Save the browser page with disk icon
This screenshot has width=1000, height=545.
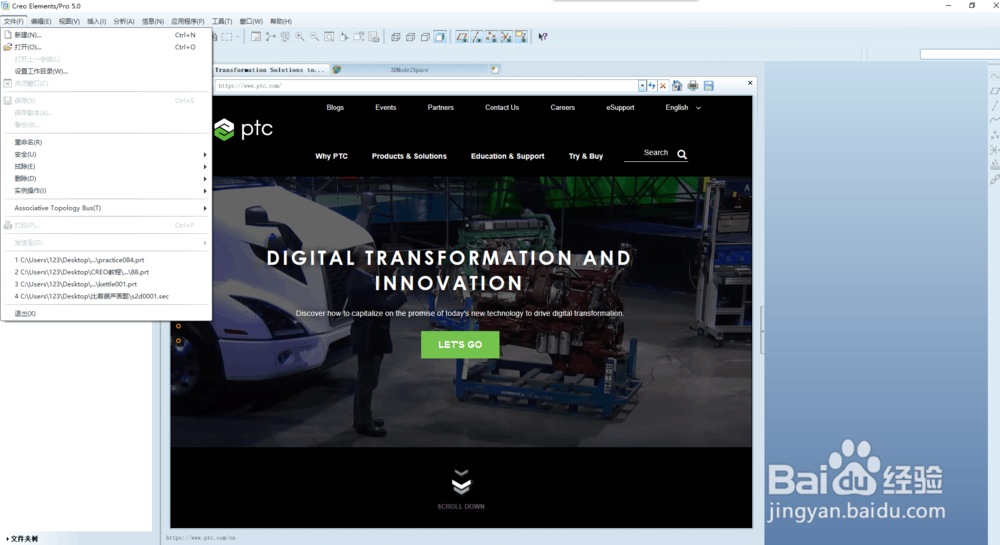(x=709, y=85)
